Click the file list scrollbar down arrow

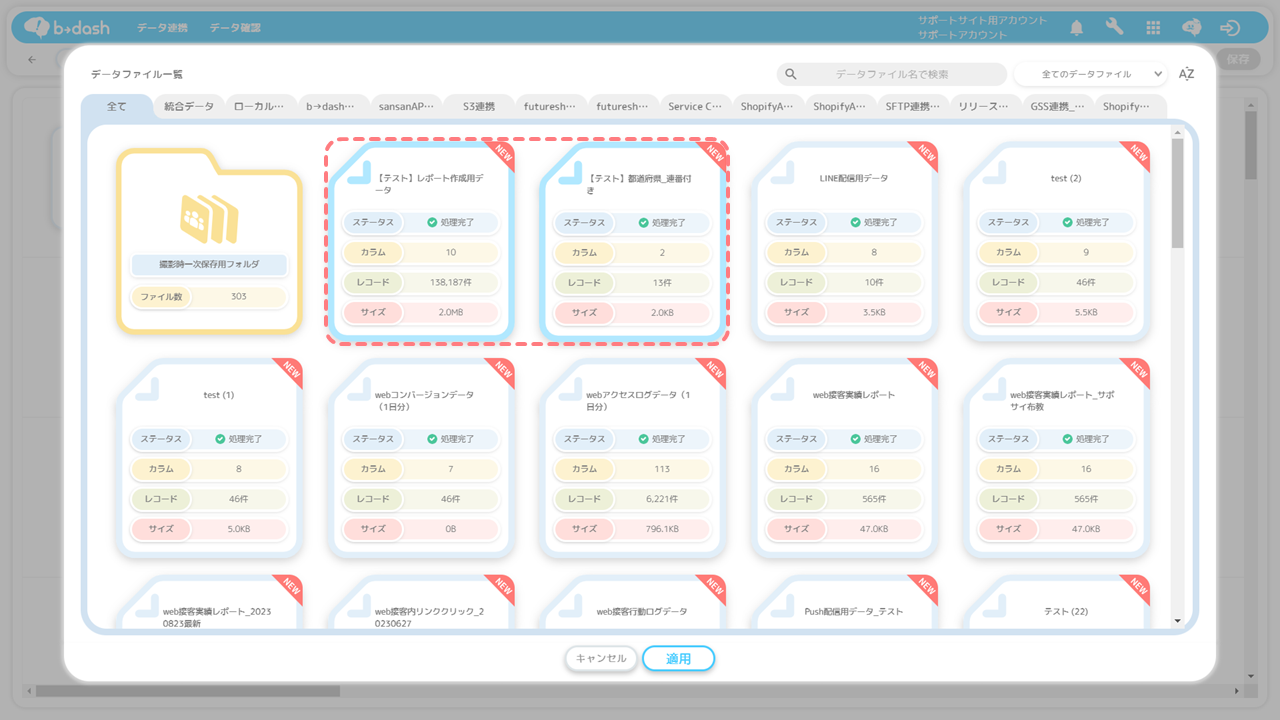point(1177,621)
